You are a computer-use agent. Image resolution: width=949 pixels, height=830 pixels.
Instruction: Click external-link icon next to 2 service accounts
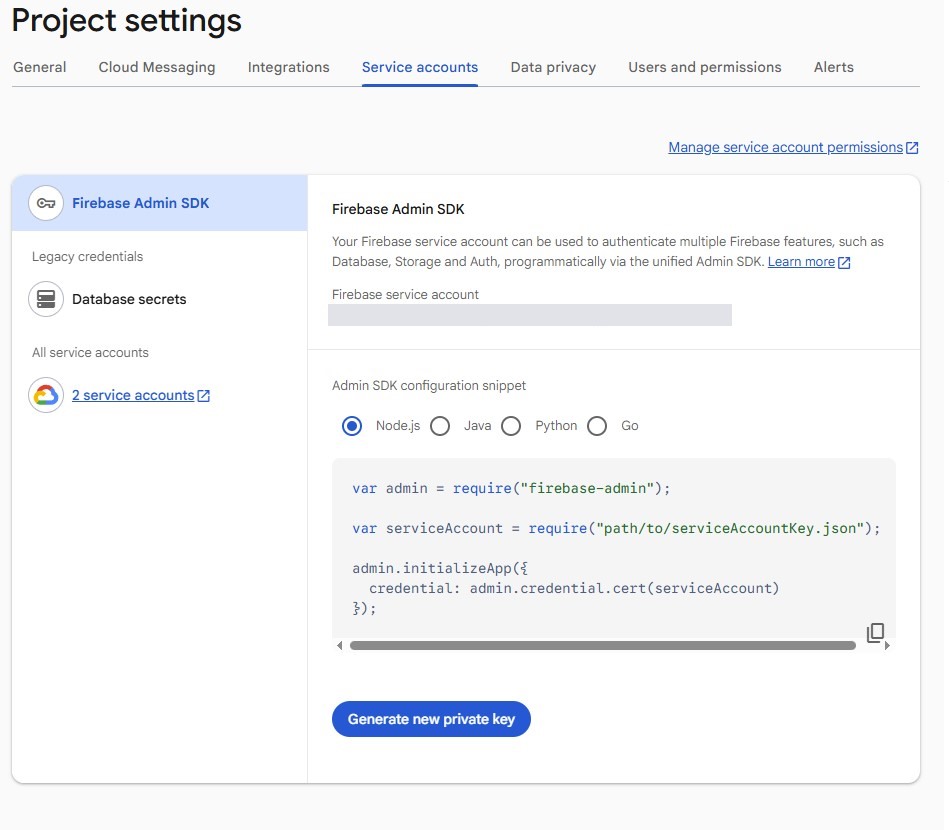tap(204, 396)
